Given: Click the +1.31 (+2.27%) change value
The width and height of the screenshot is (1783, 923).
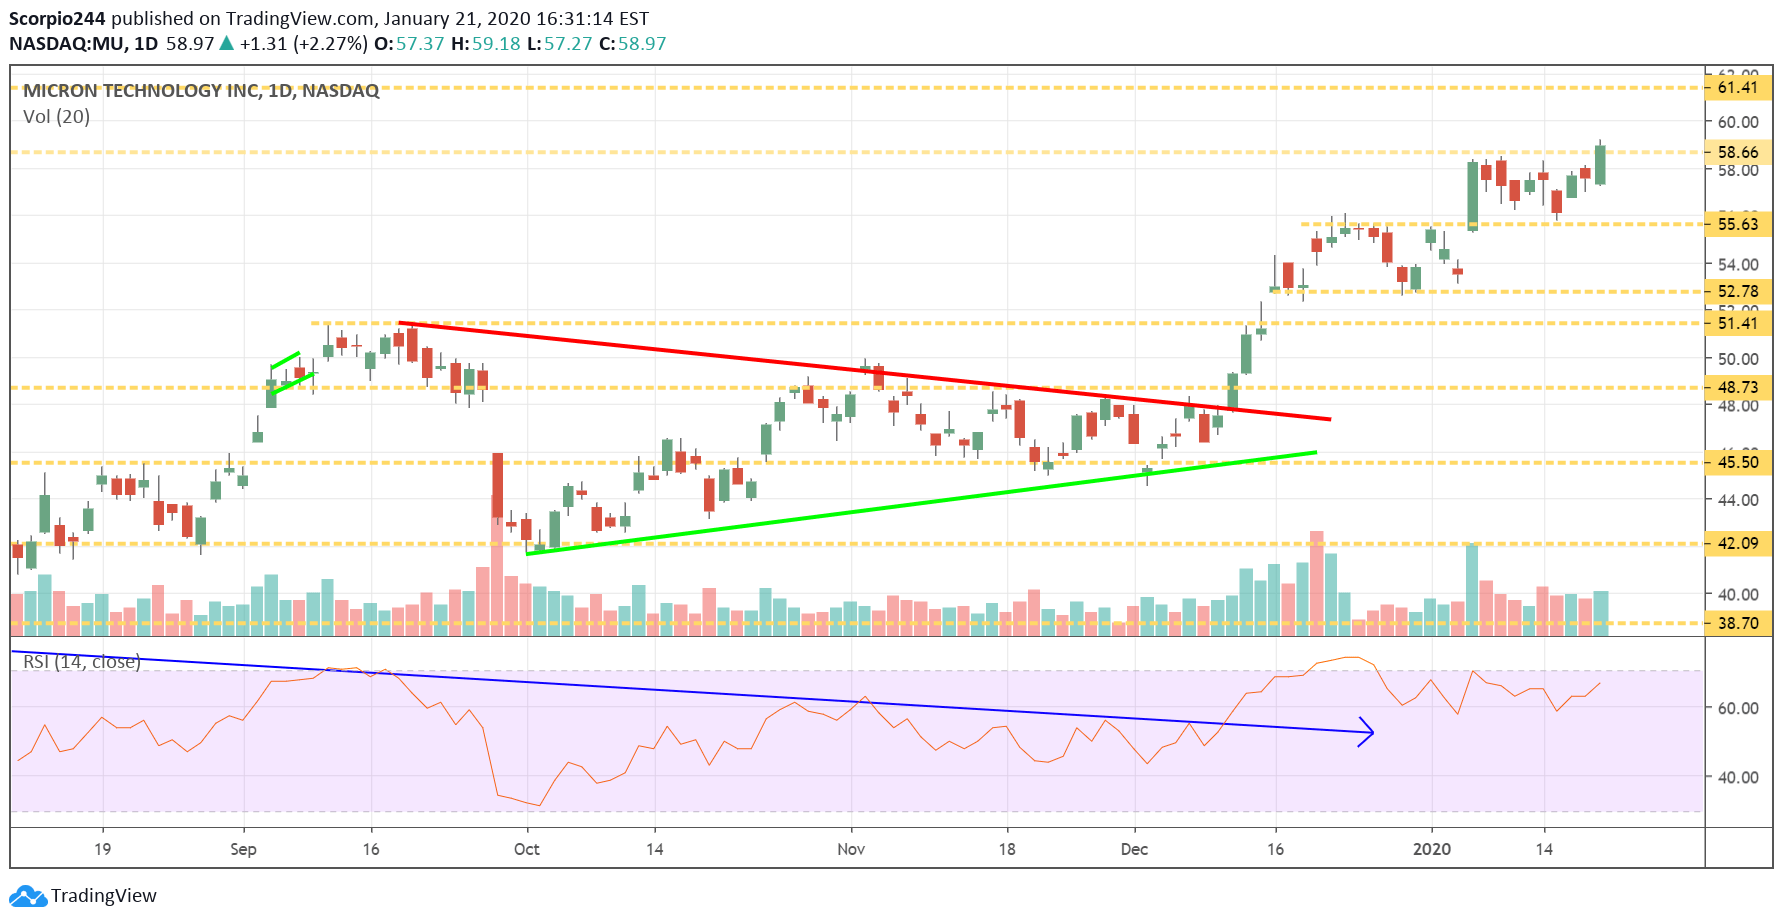Looking at the screenshot, I should 304,44.
